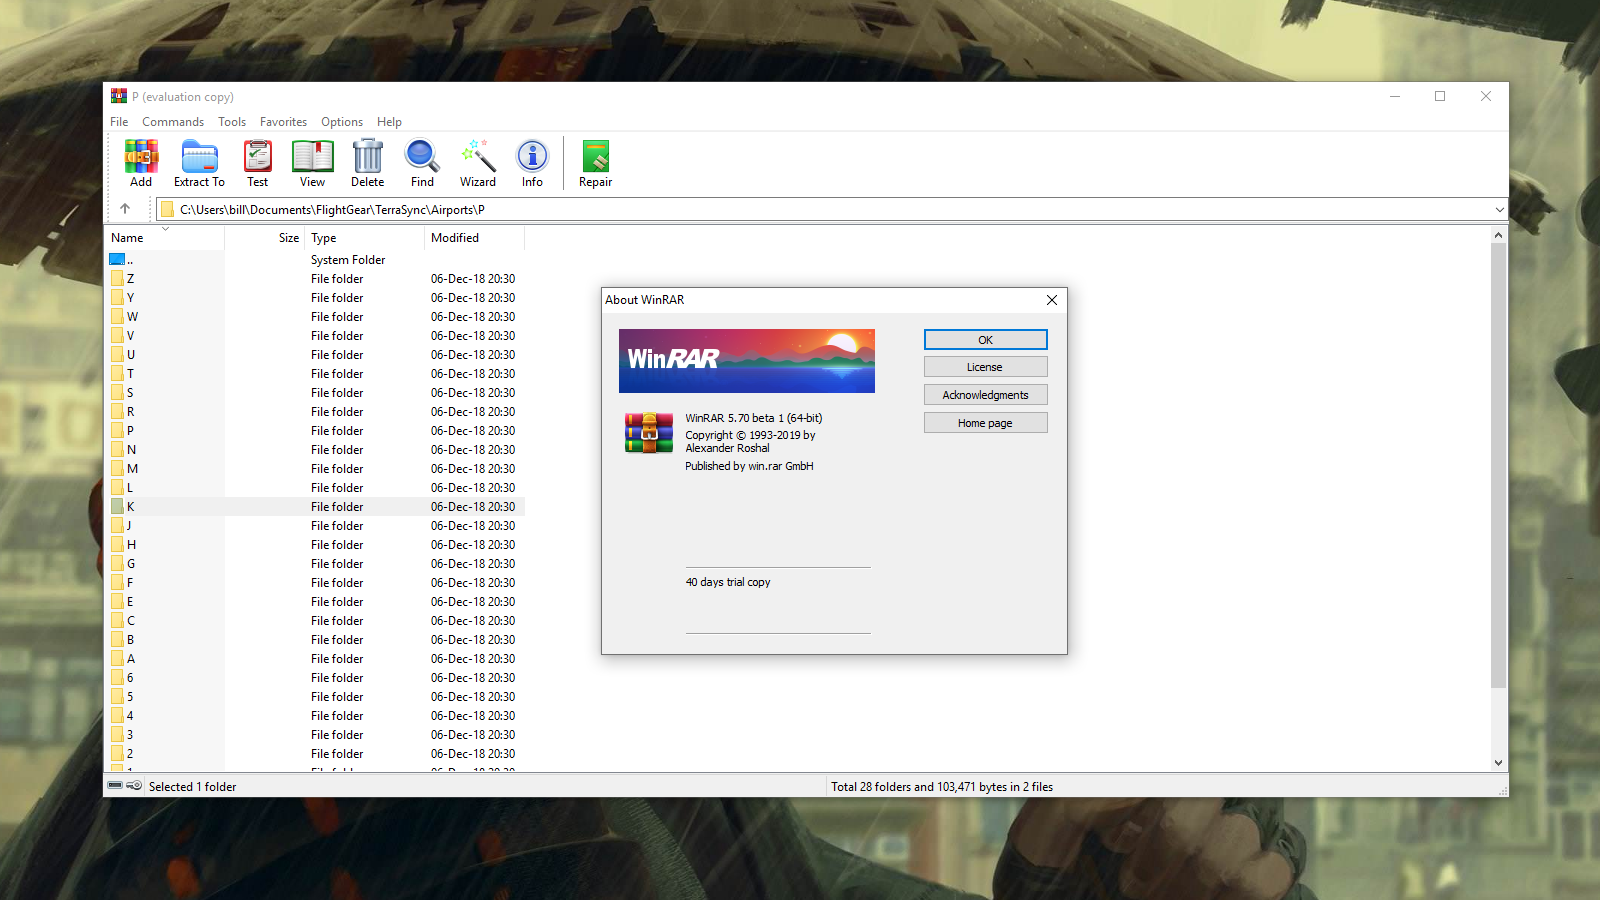Screen dimensions: 1600x900
Task: Click the WinRAR books icon in title bar
Action: click(119, 96)
